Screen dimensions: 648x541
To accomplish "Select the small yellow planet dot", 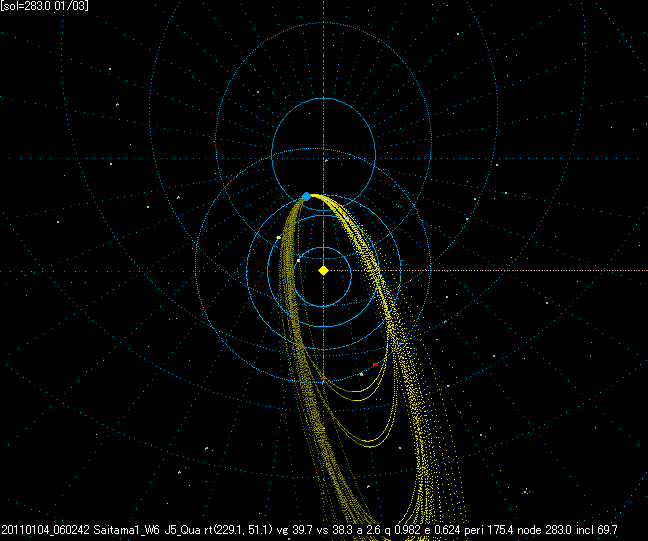I will point(278,238).
